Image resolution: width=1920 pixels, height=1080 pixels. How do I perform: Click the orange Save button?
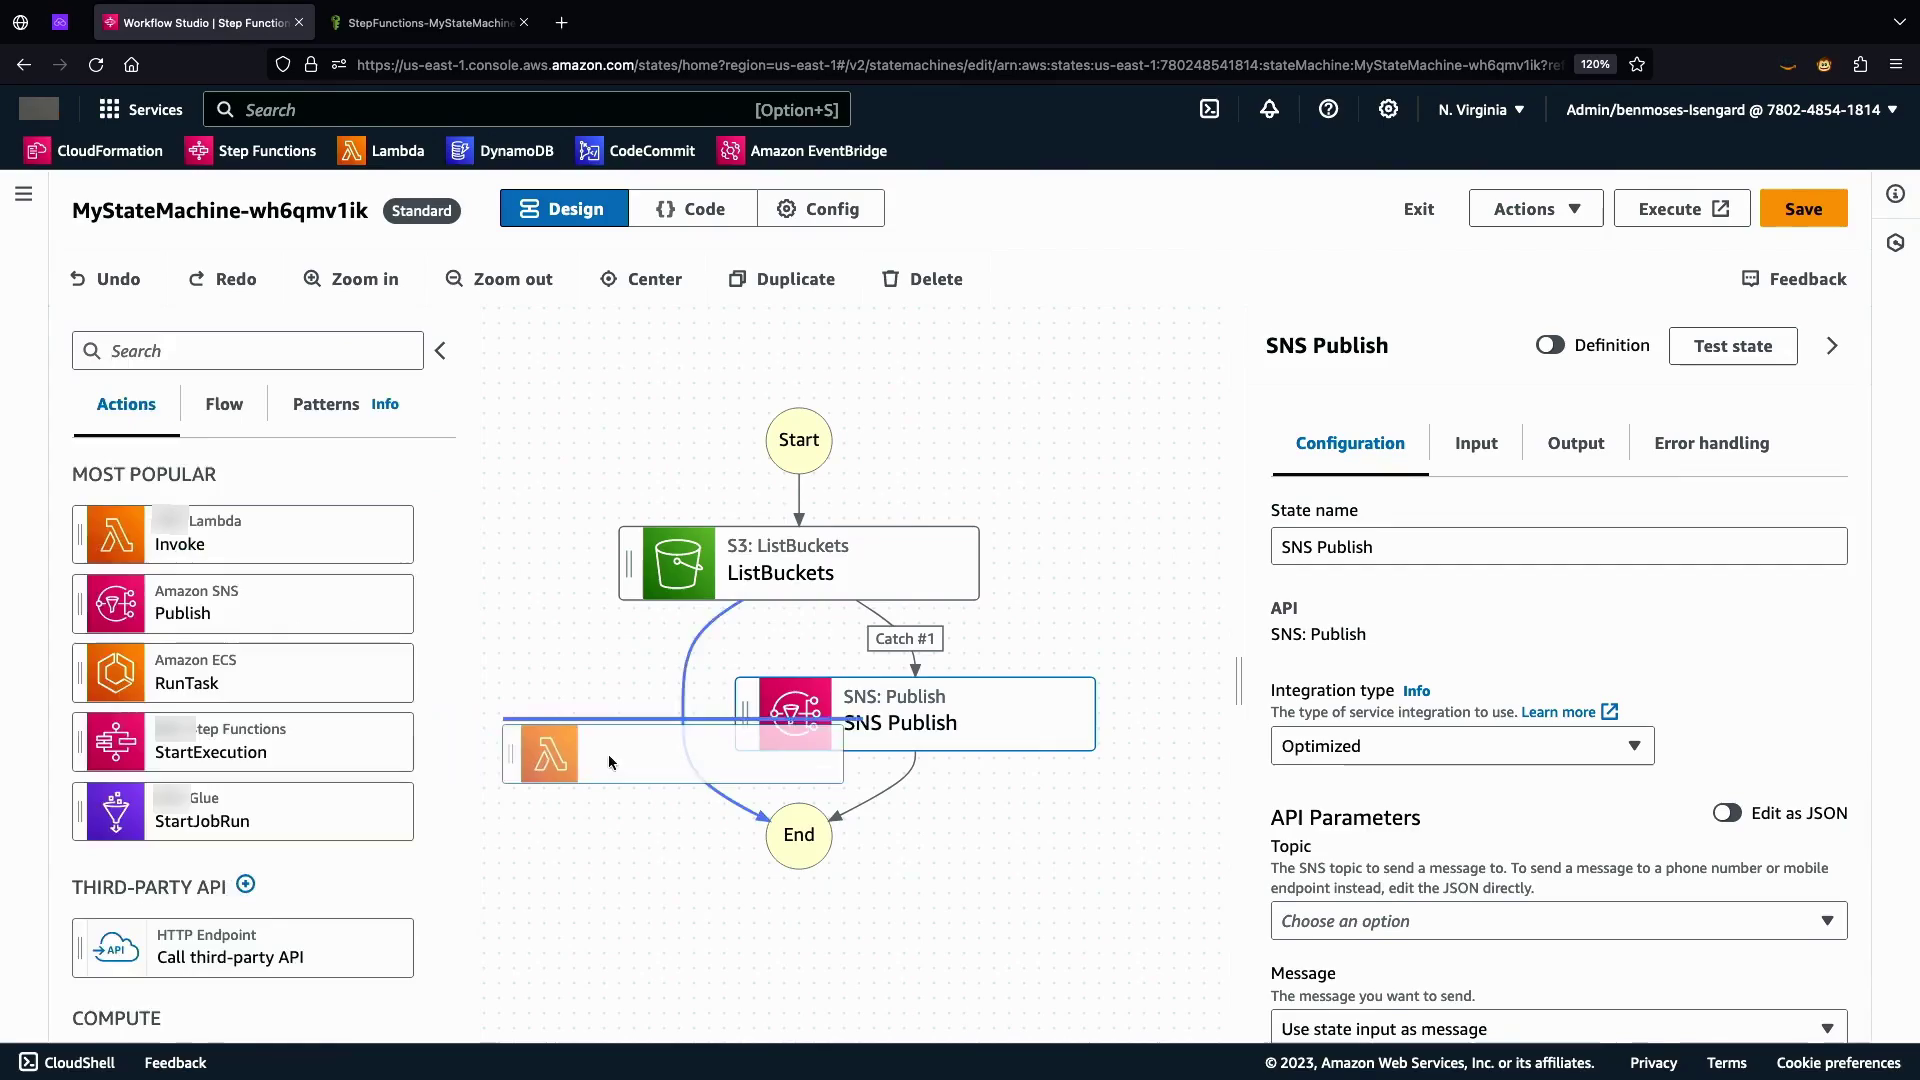pyautogui.click(x=1803, y=209)
